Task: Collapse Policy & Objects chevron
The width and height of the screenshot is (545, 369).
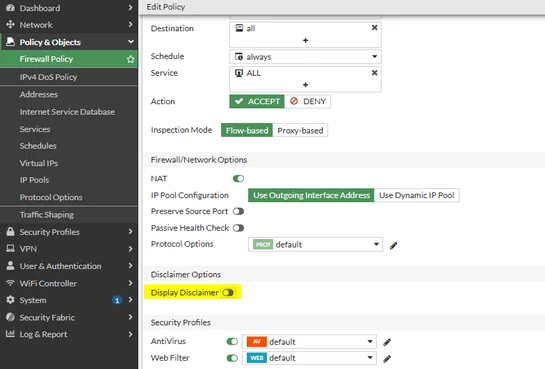Action: (130, 42)
